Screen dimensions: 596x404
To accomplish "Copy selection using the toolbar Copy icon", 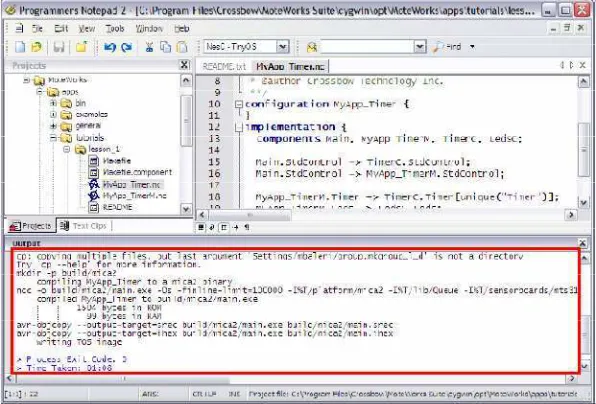I will pyautogui.click(x=165, y=47).
